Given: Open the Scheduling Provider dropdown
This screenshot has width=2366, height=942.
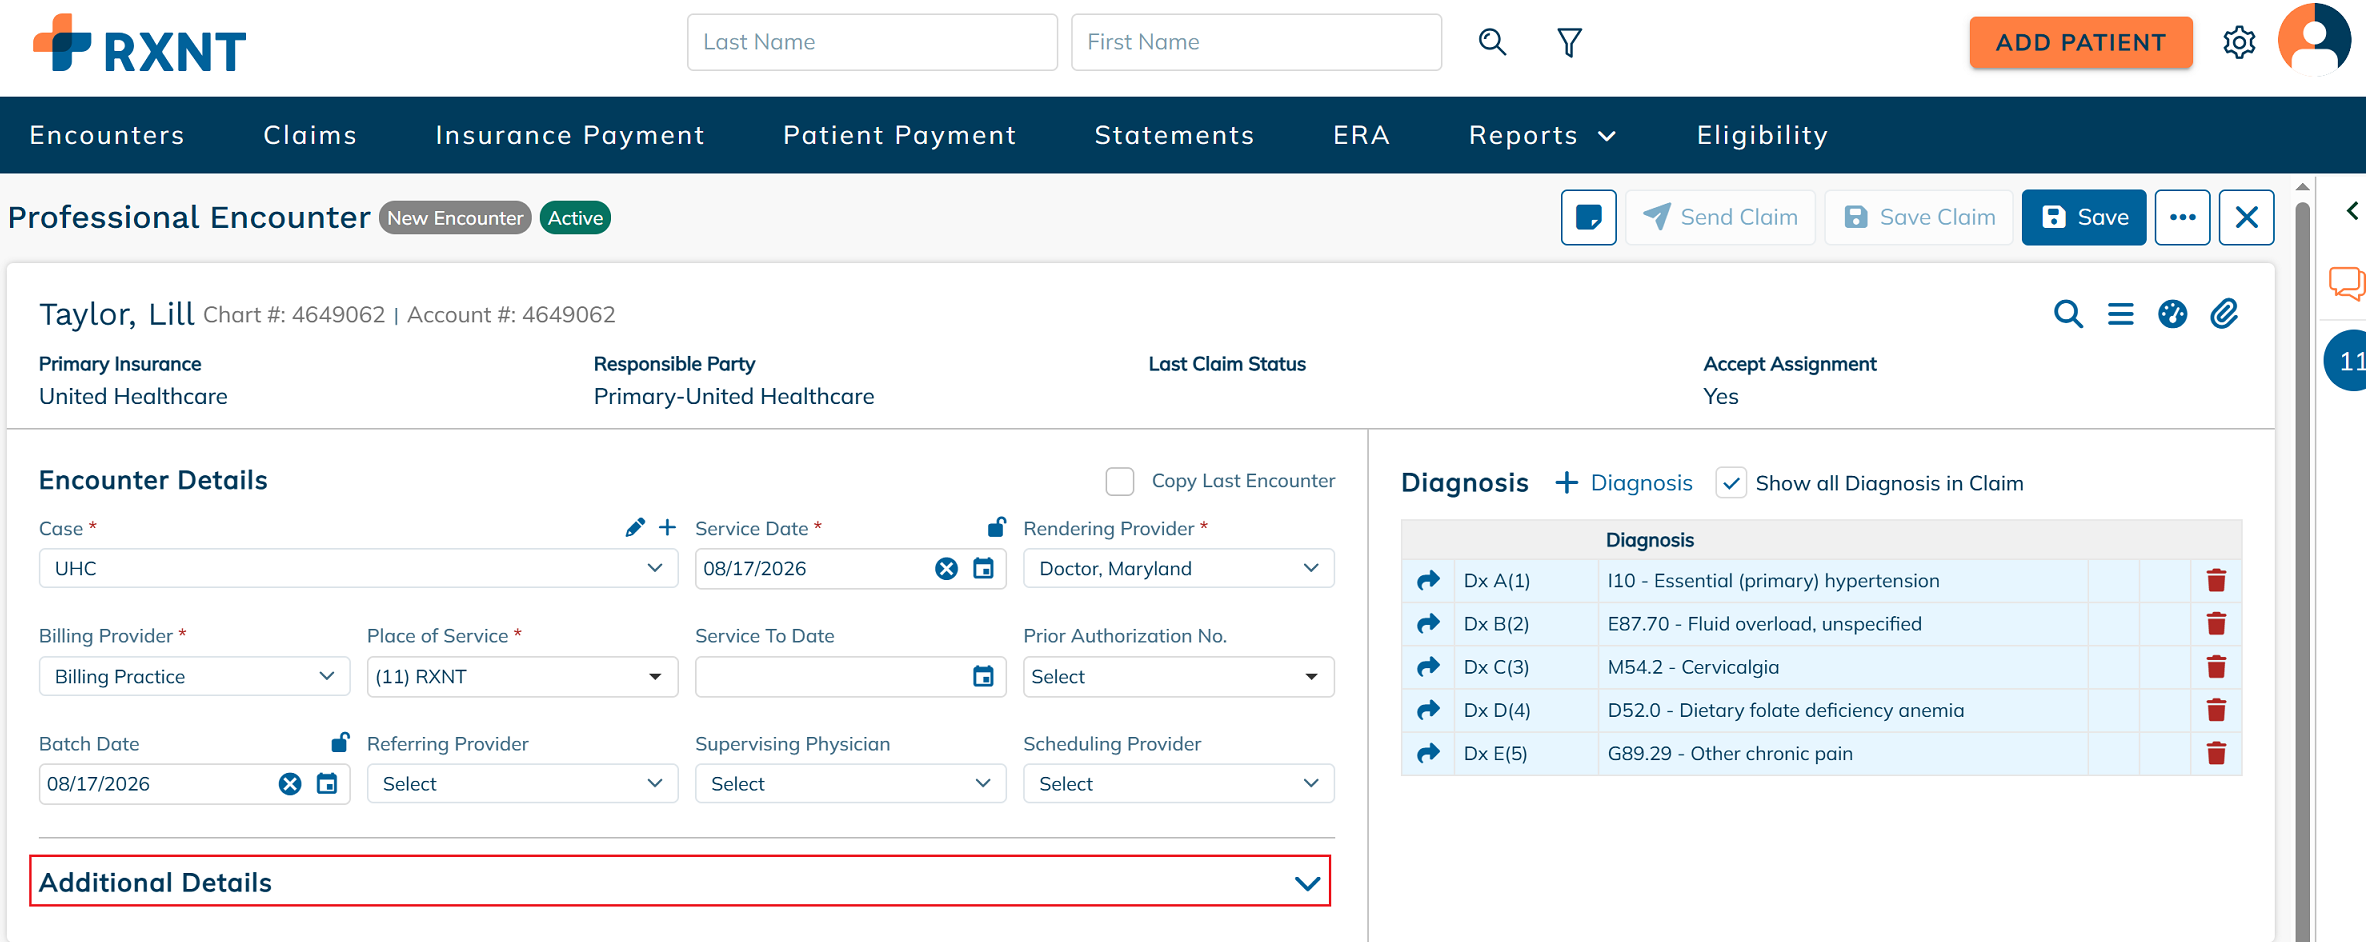Looking at the screenshot, I should pyautogui.click(x=1178, y=784).
